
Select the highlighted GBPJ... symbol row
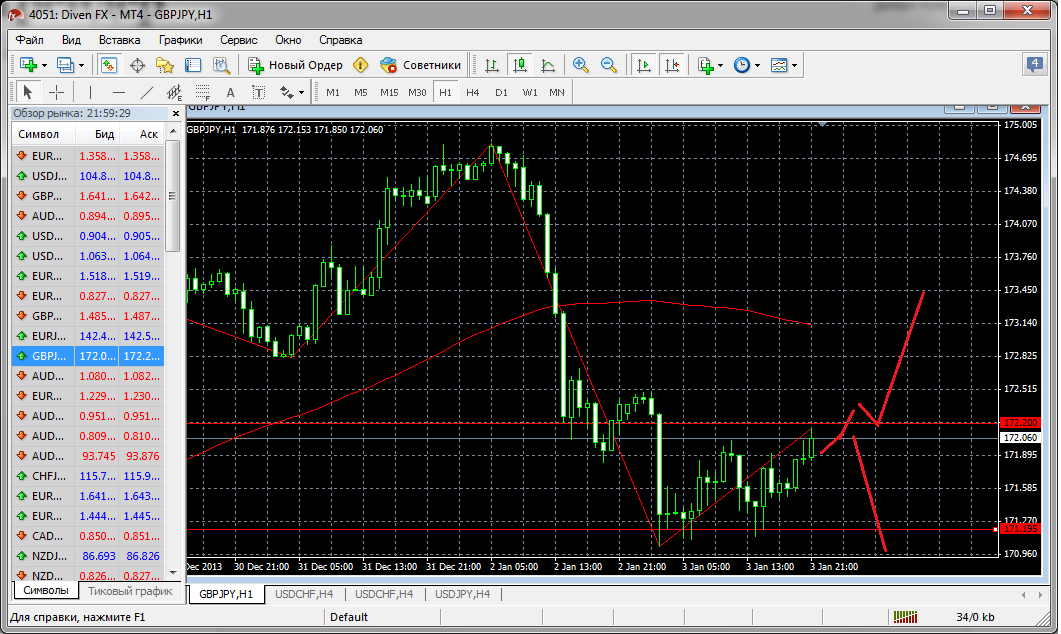(88, 356)
